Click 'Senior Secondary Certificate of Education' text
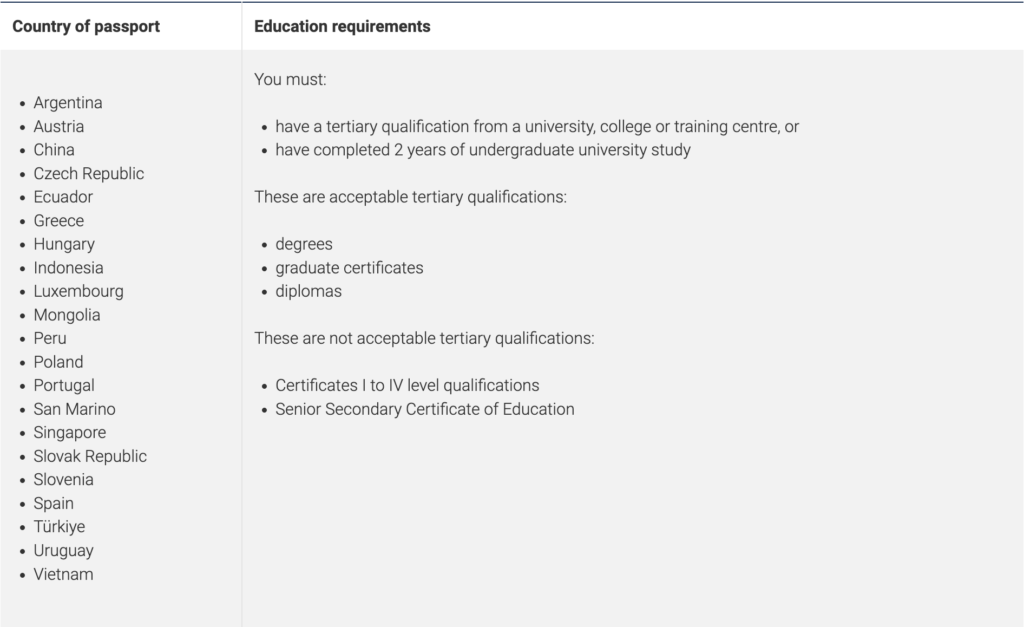The height and width of the screenshot is (627, 1024). [x=425, y=409]
